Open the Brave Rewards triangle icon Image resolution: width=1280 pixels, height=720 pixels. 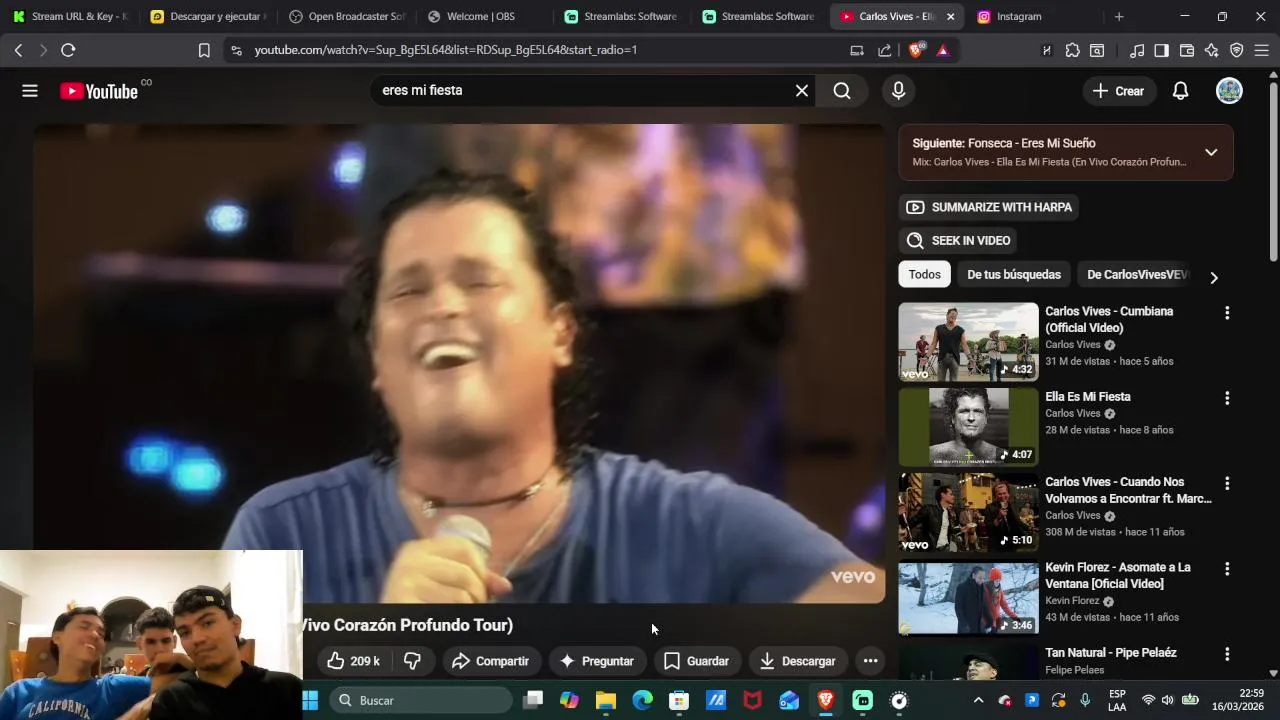click(x=943, y=50)
